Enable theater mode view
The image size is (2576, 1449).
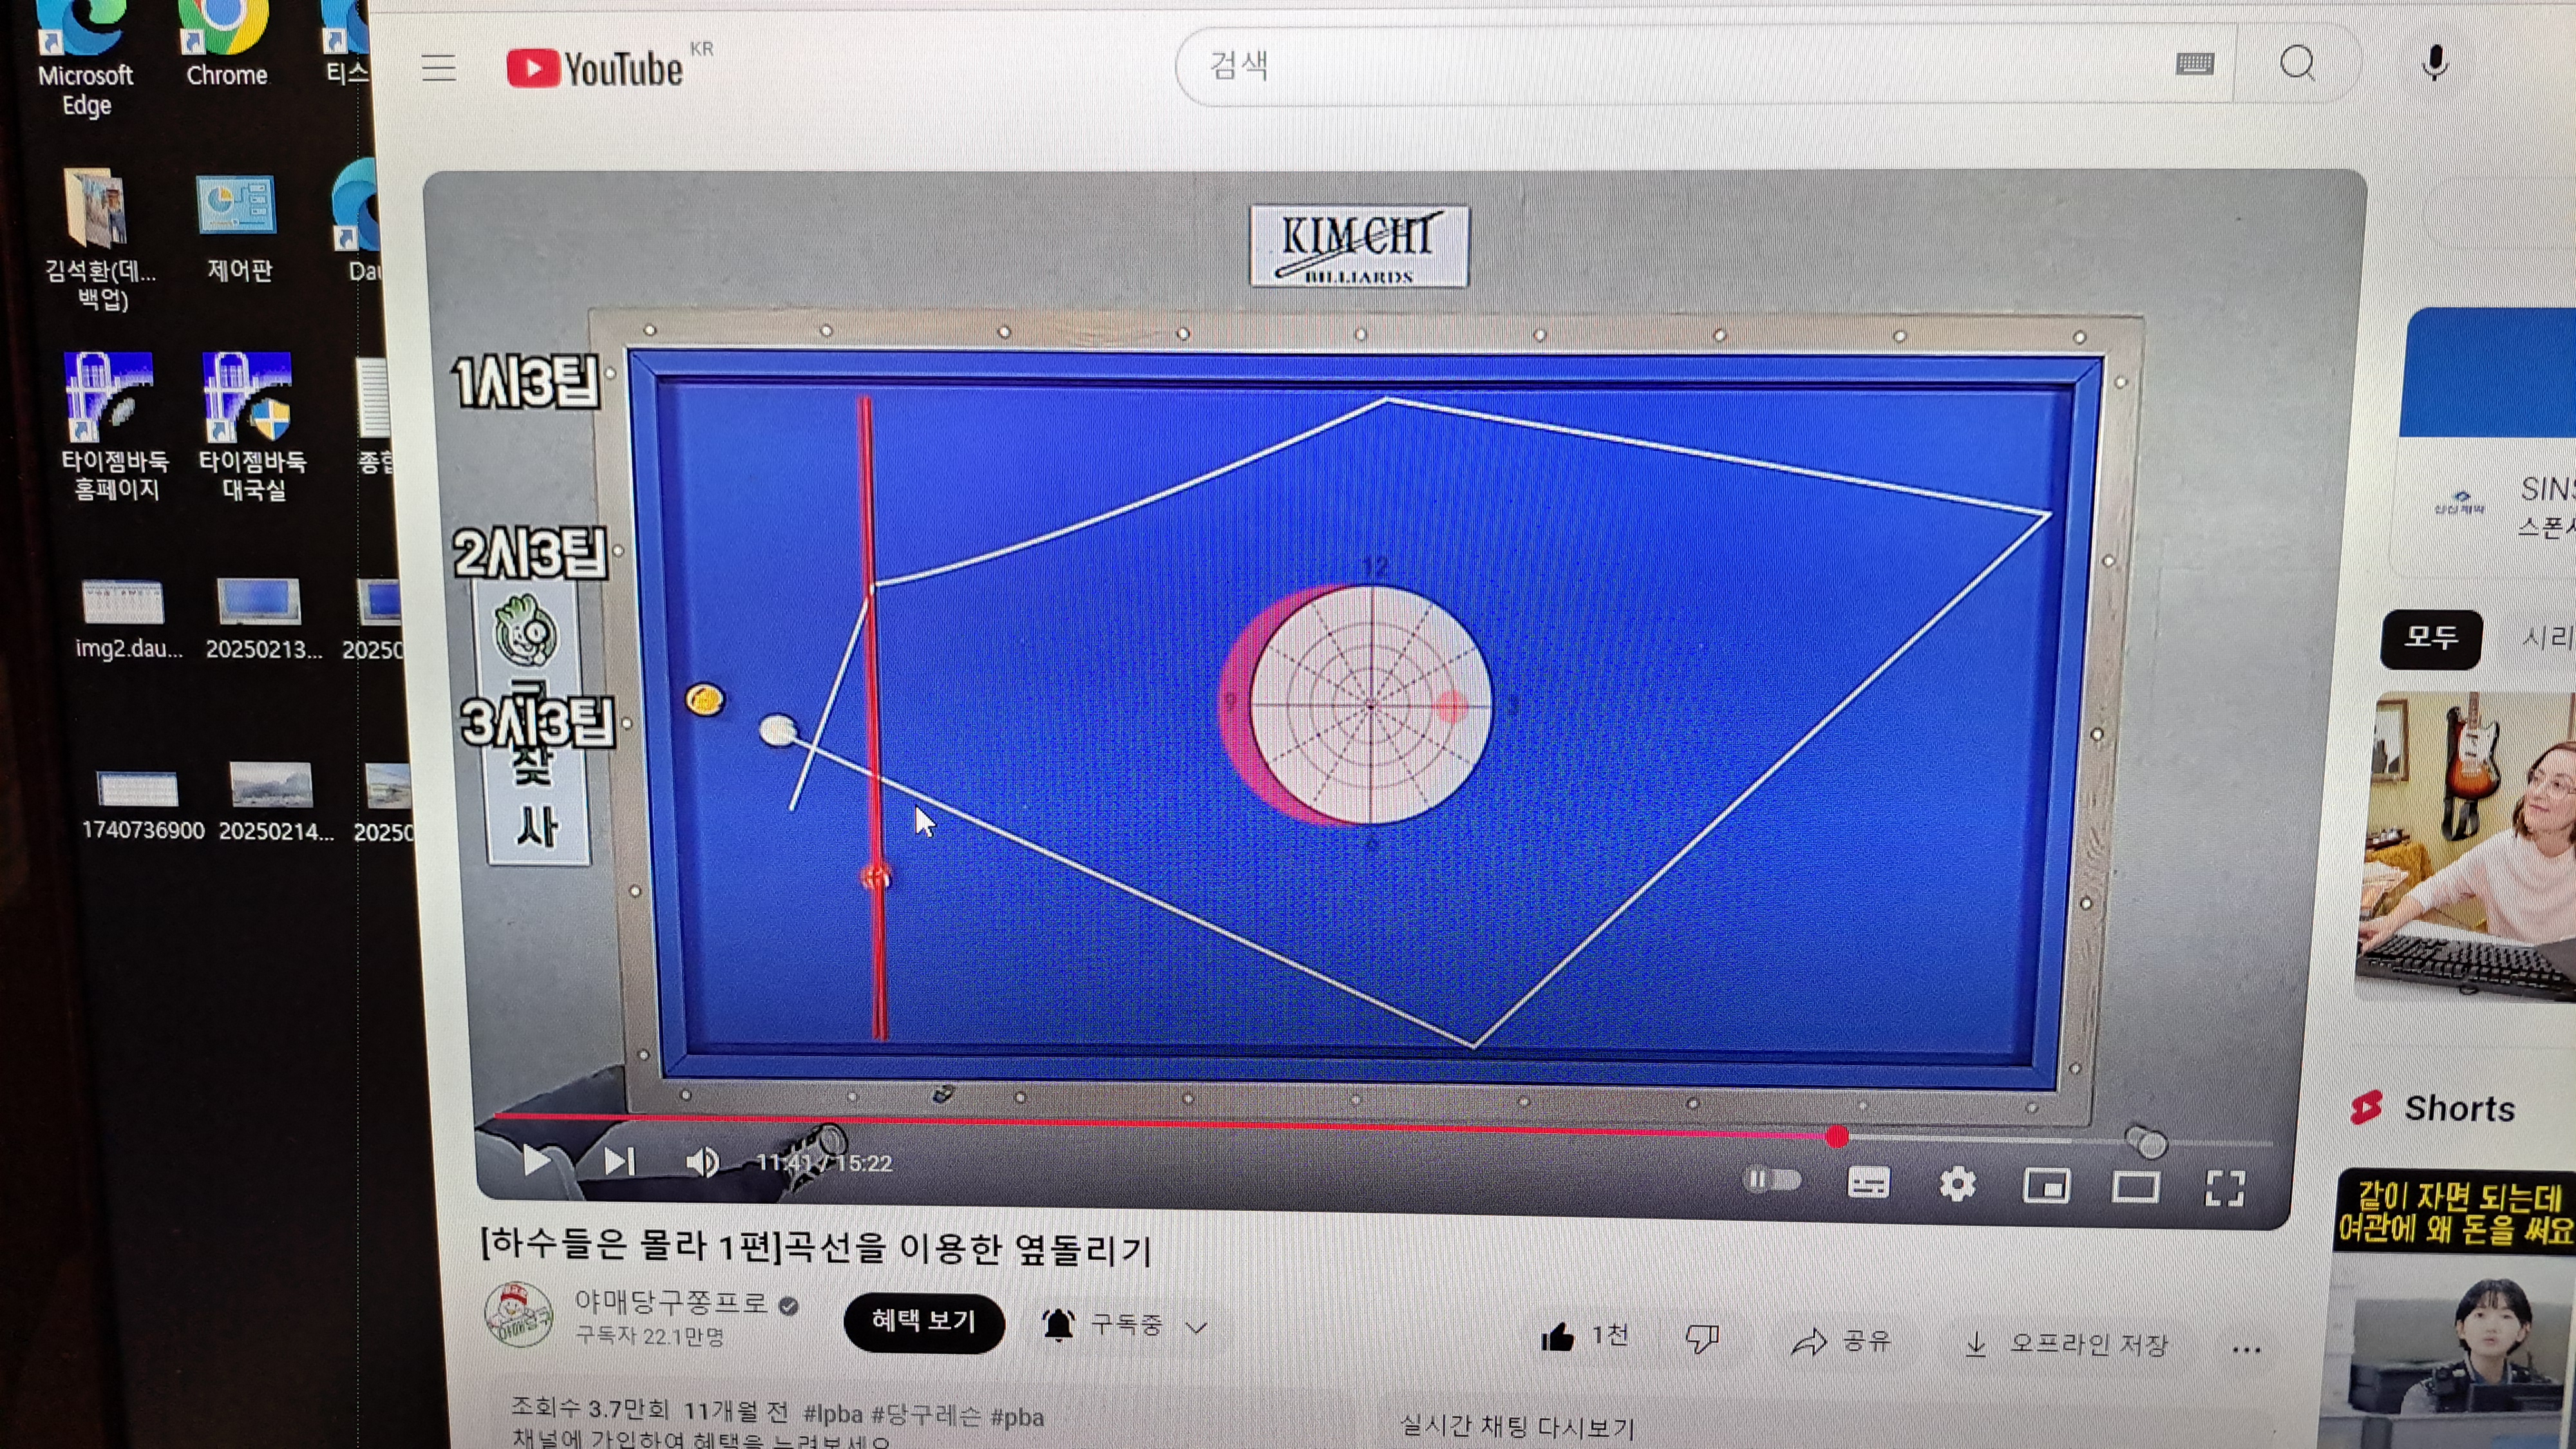(x=2134, y=1187)
